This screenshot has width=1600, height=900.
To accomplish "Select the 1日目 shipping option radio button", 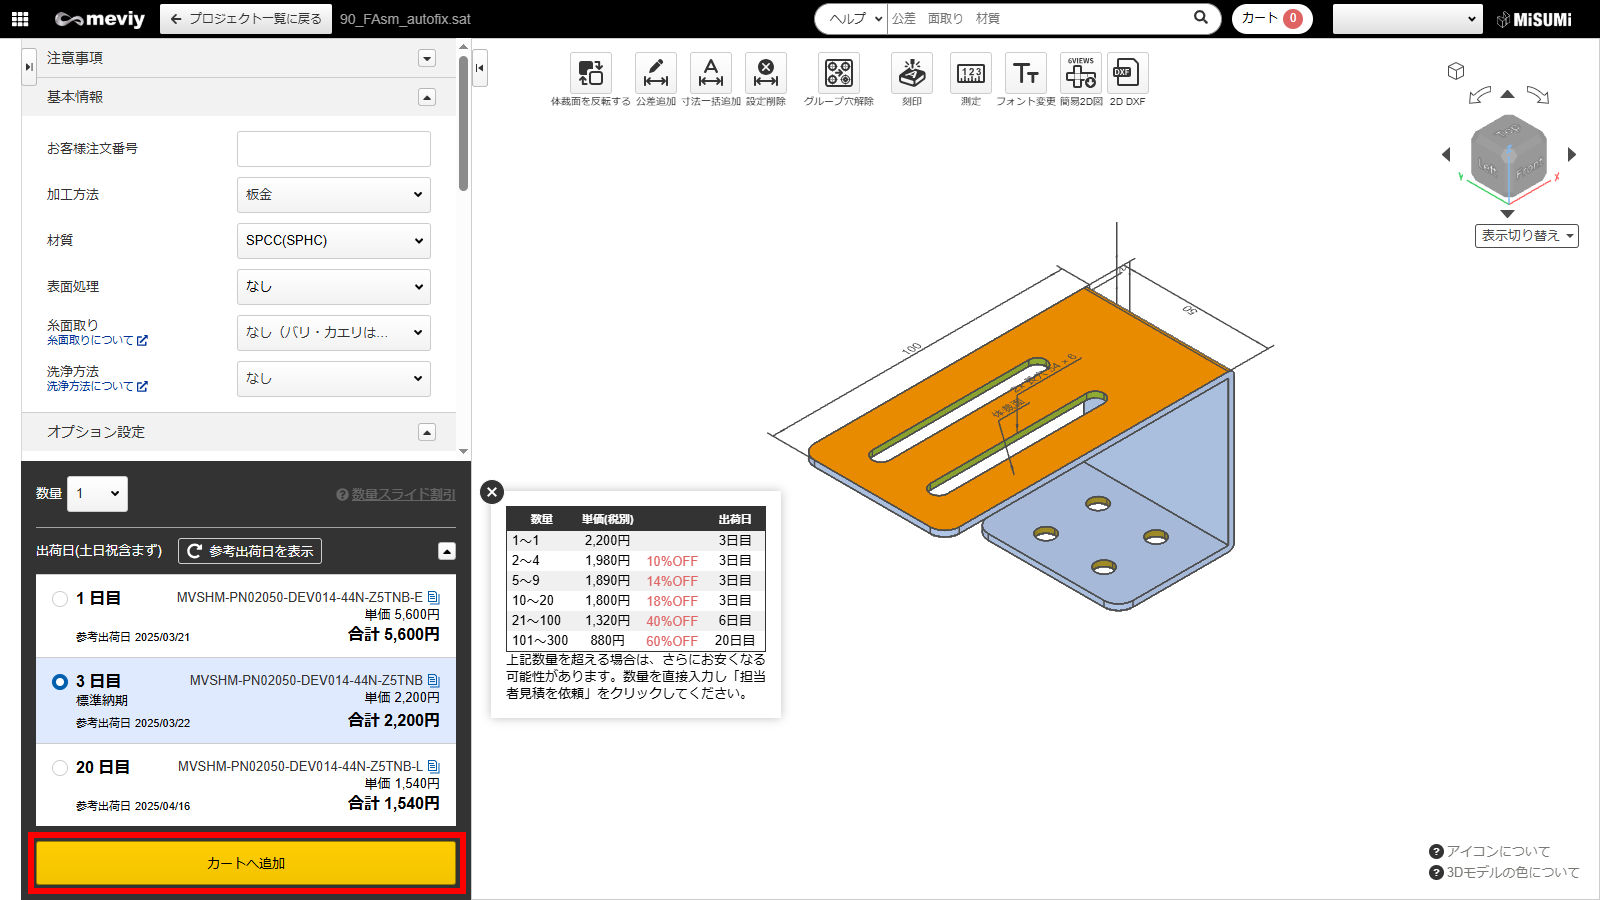I will pos(60,599).
